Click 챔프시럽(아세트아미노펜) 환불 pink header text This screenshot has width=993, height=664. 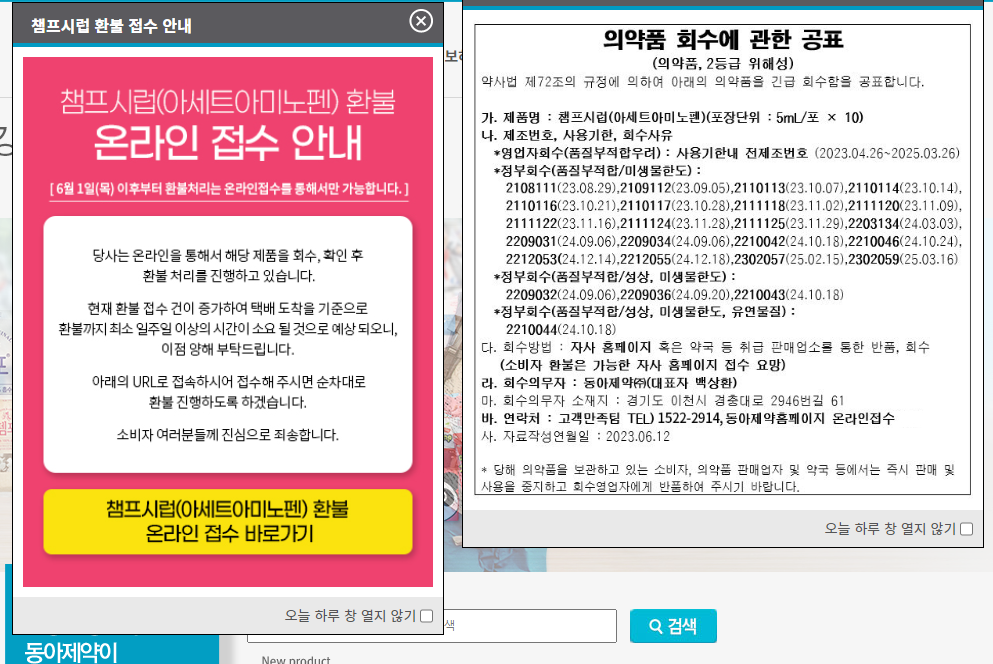coord(228,101)
